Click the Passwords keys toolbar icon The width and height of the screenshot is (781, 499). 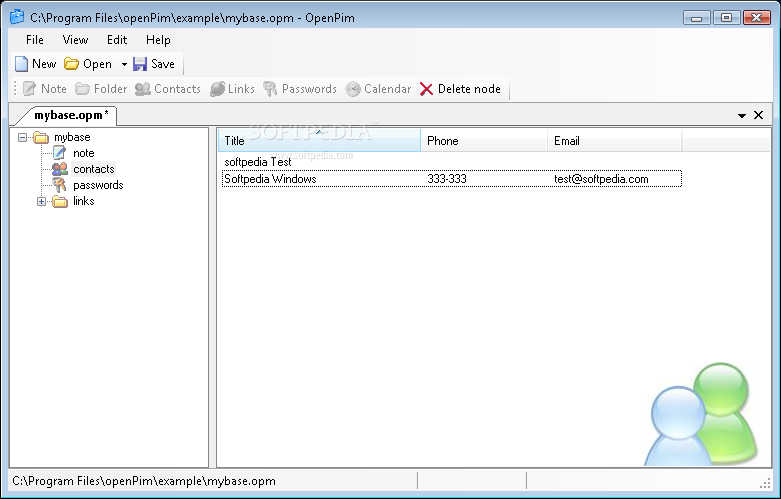pyautogui.click(x=270, y=89)
